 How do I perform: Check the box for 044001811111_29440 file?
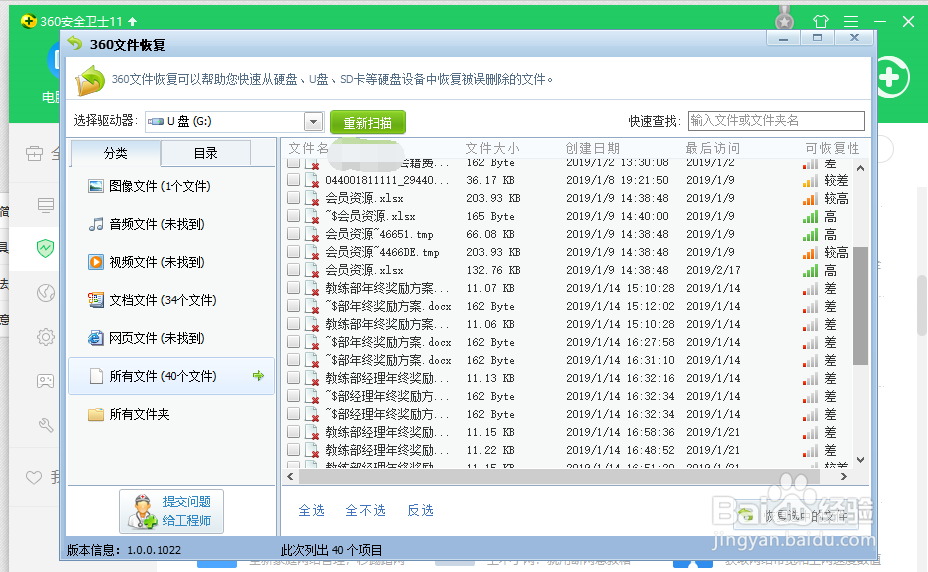(x=293, y=179)
